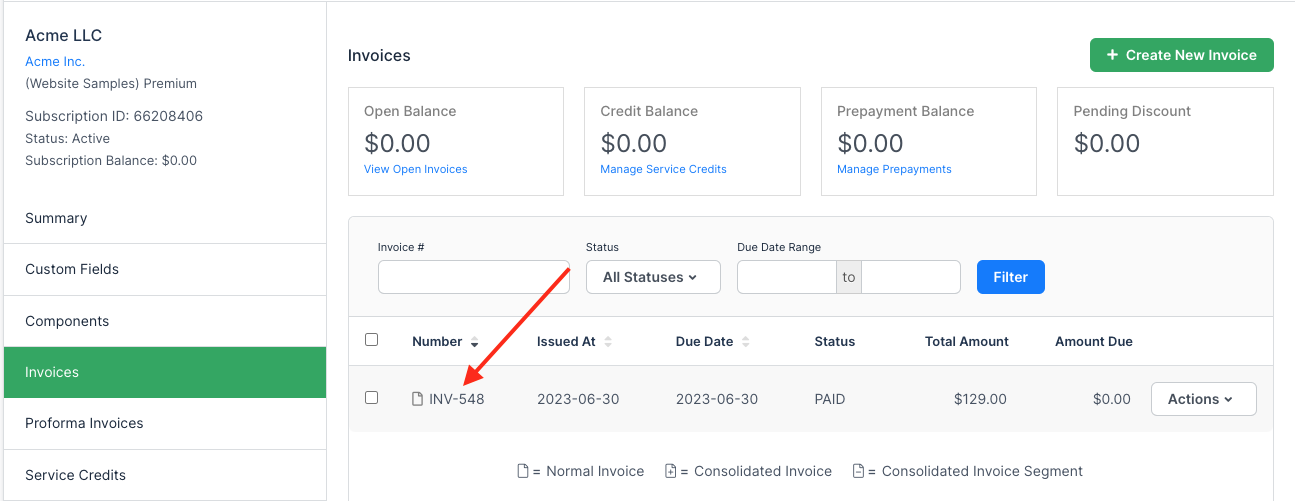Sort invoices by Due Date arrows
The width and height of the screenshot is (1295, 501).
click(x=746, y=342)
